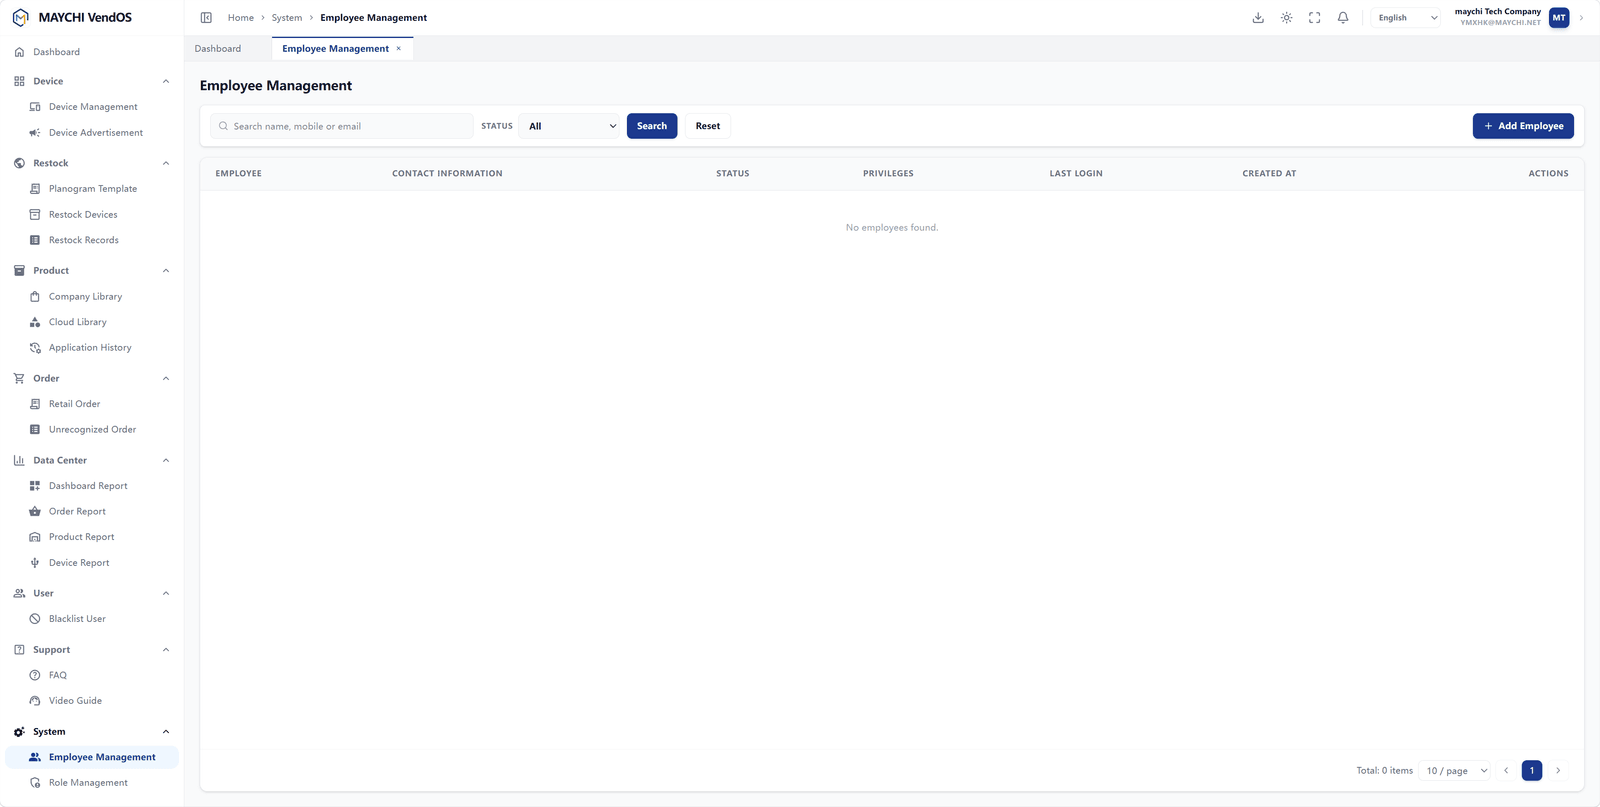Viewport: 1600px width, 807px height.
Task: Click System in the breadcrumb
Action: (287, 18)
